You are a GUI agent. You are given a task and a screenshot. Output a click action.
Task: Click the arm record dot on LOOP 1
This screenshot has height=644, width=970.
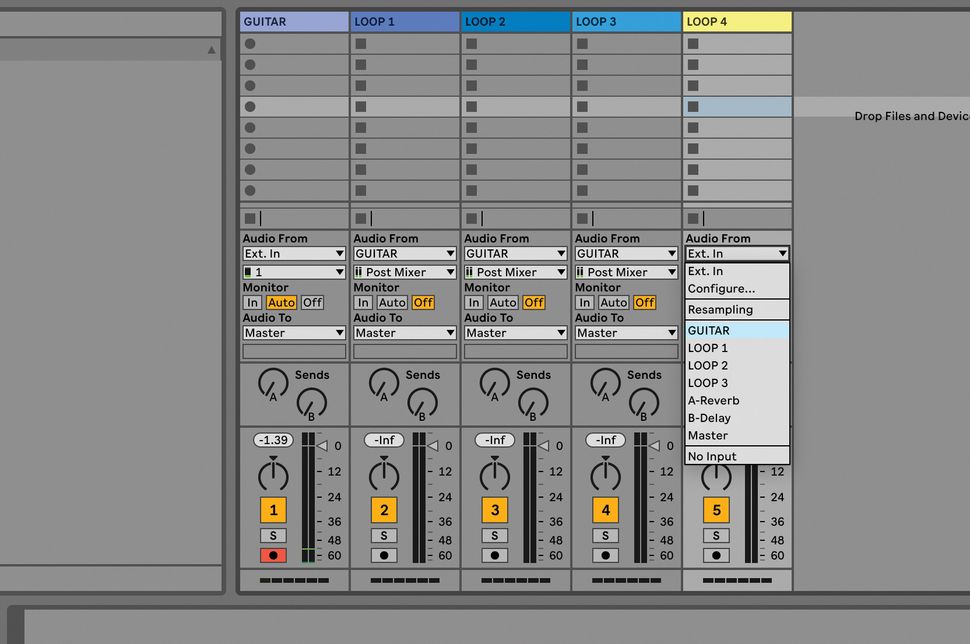pyautogui.click(x=384, y=555)
